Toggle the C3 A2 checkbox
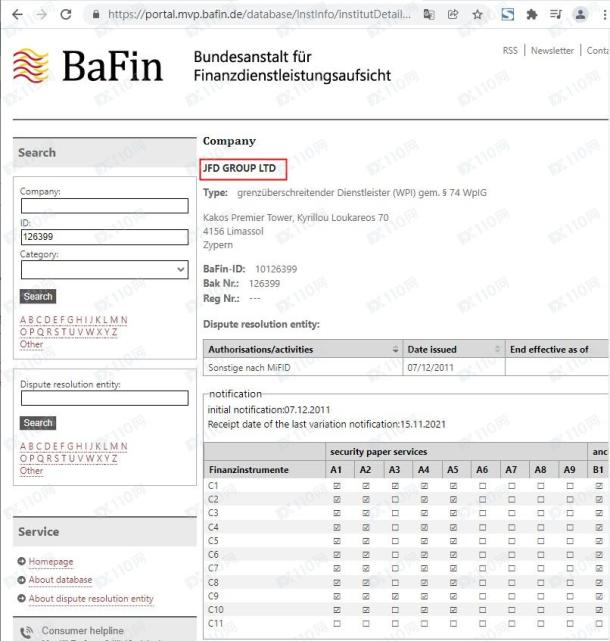This screenshot has width=610, height=641. tap(366, 513)
